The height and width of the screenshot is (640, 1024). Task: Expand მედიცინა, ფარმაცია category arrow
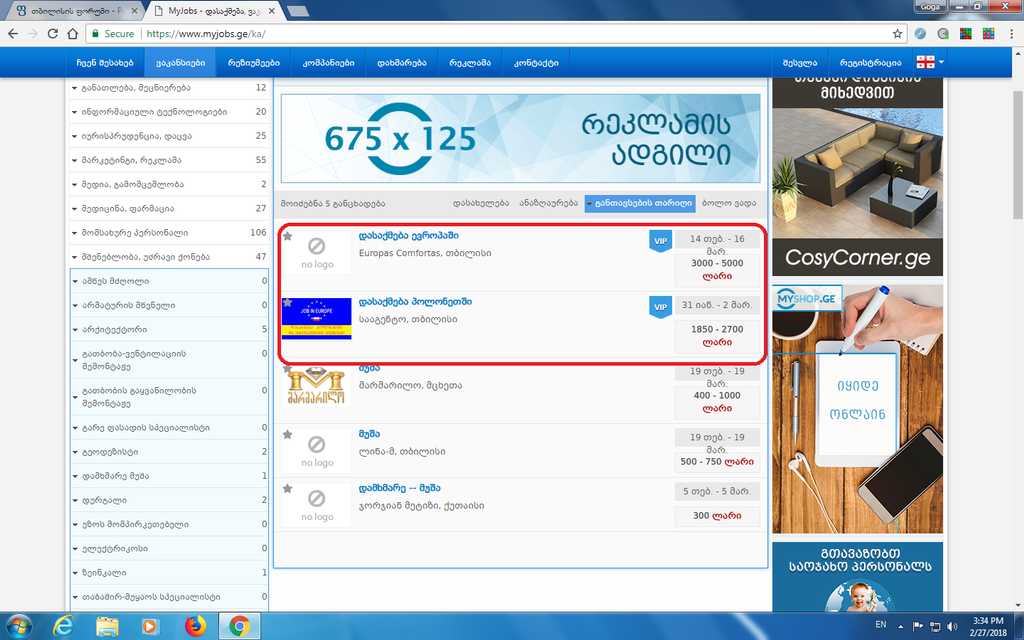point(74,209)
